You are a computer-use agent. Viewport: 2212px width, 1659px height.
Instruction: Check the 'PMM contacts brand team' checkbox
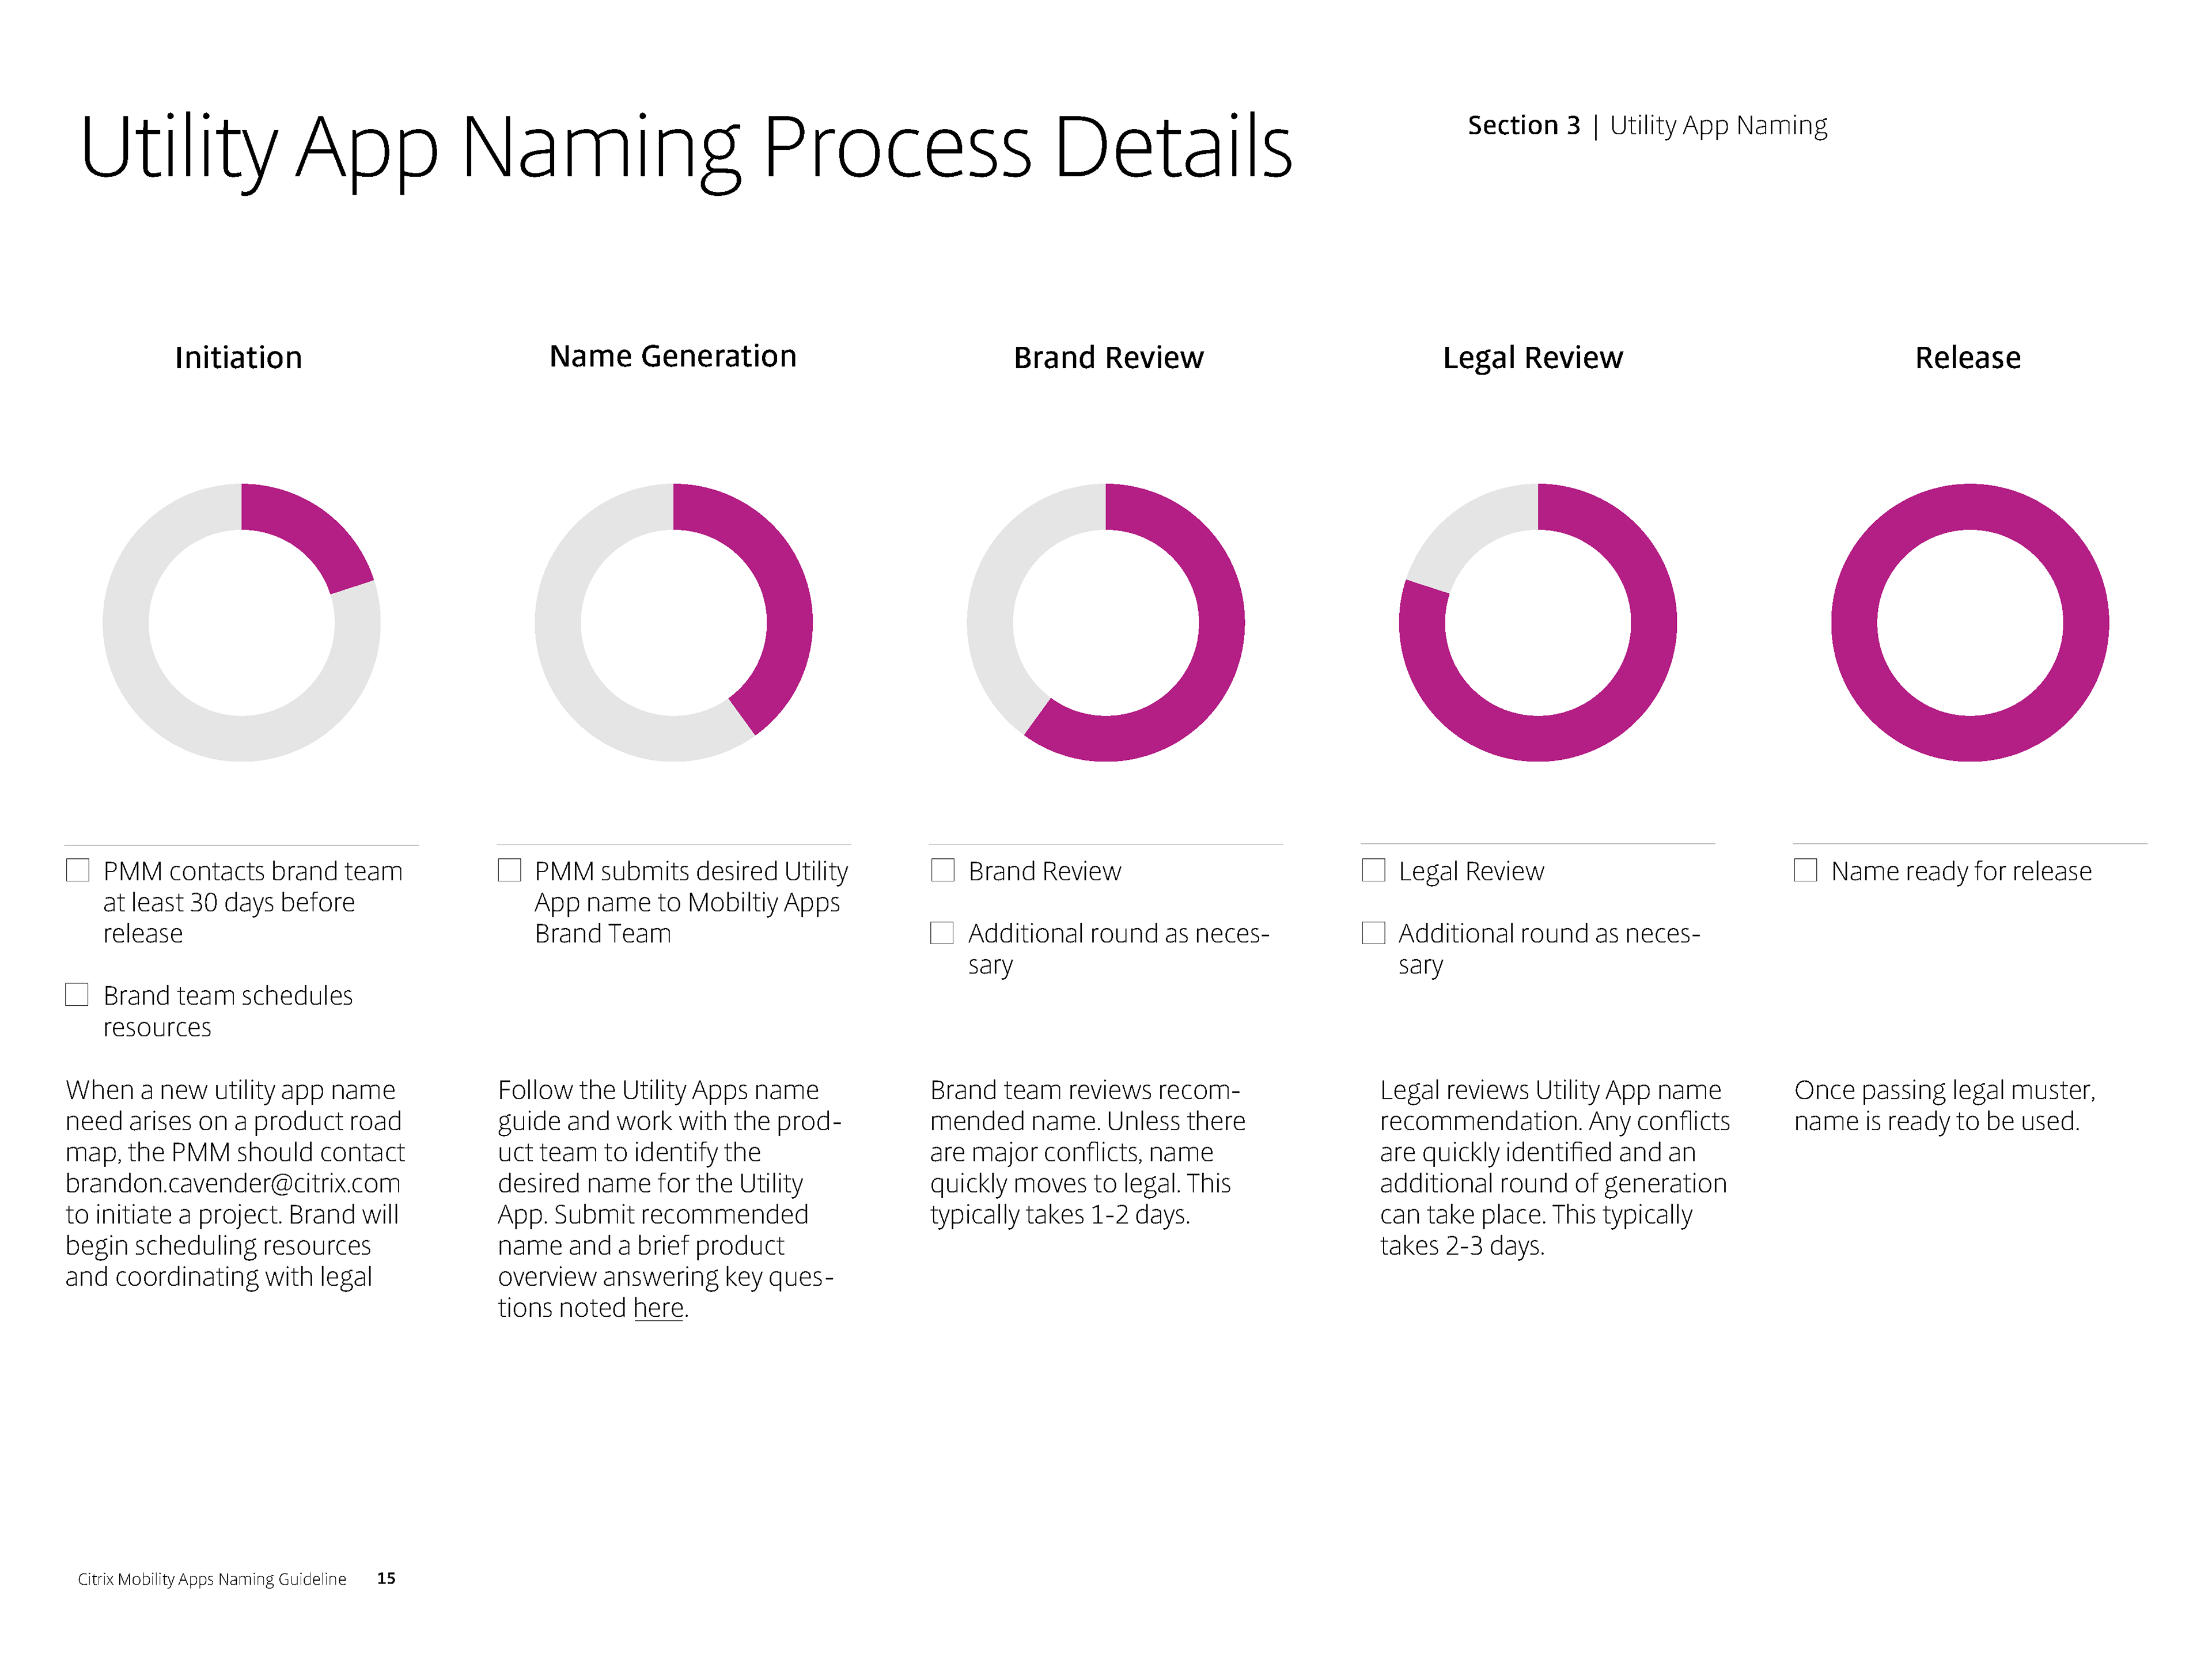[x=77, y=870]
